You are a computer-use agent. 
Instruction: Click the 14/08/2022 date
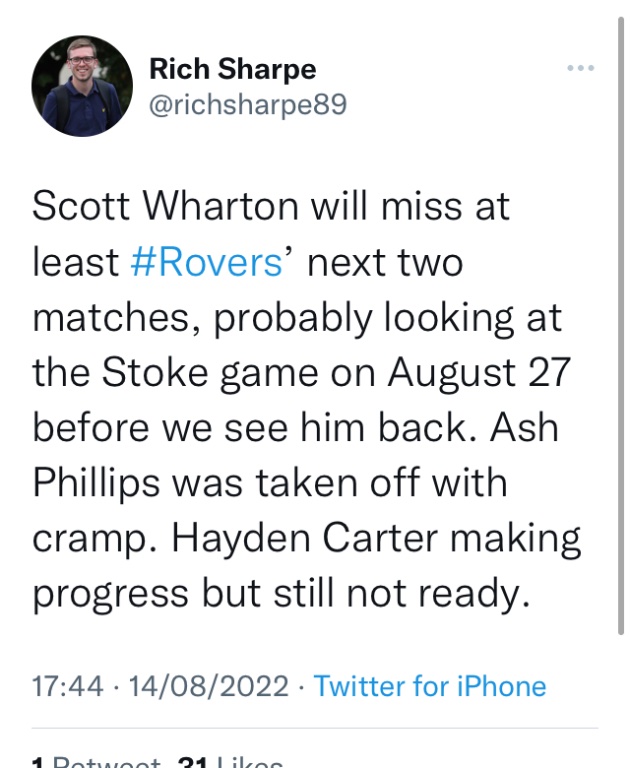coord(209,686)
